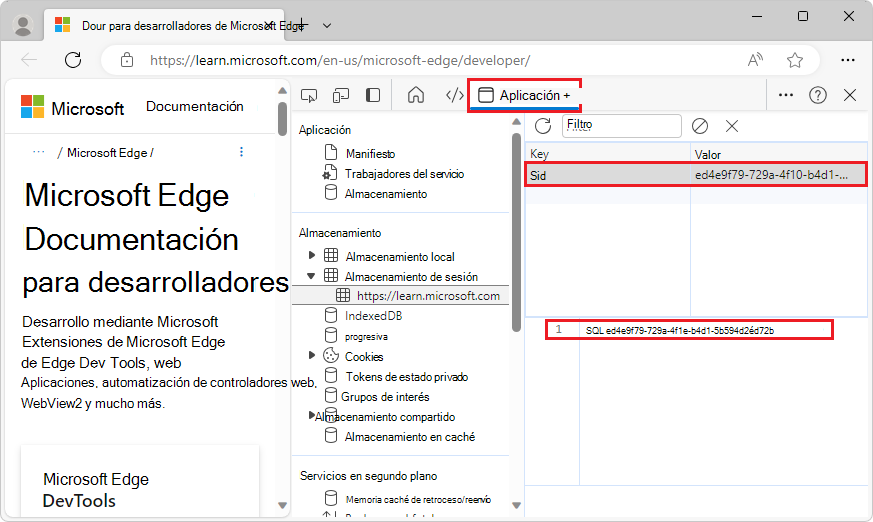873x522 pixels.
Task: Click the Manifiesto document icon
Action: tap(331, 152)
